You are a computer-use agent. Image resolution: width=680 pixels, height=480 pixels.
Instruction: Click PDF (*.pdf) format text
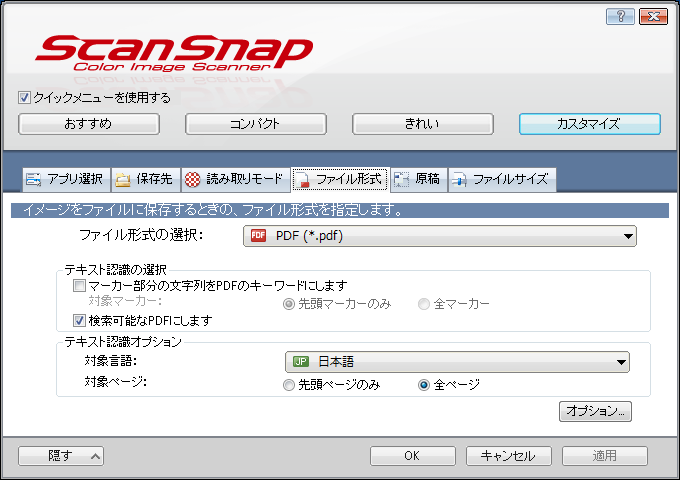coord(309,236)
